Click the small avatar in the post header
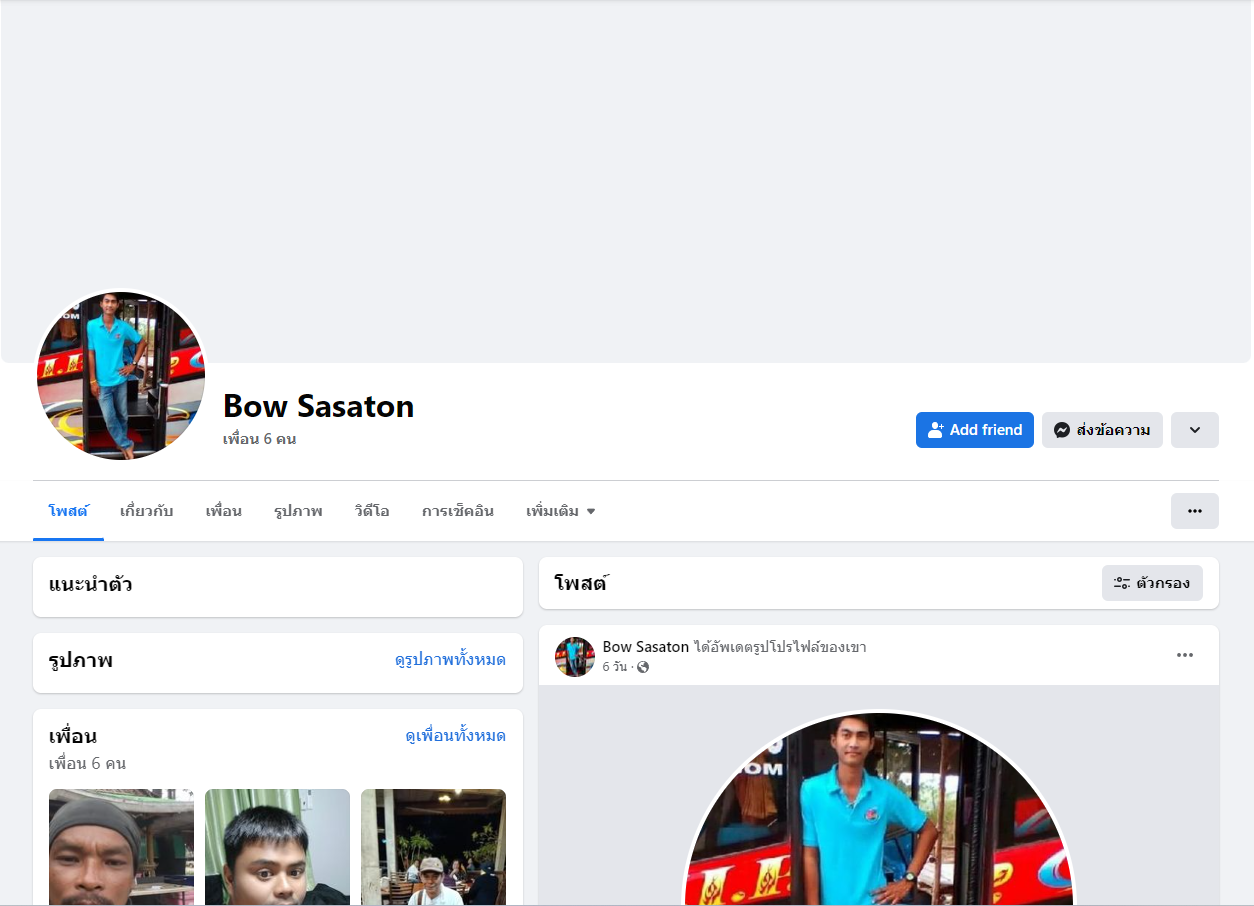Screen dimensions: 1254x906 click(575, 657)
